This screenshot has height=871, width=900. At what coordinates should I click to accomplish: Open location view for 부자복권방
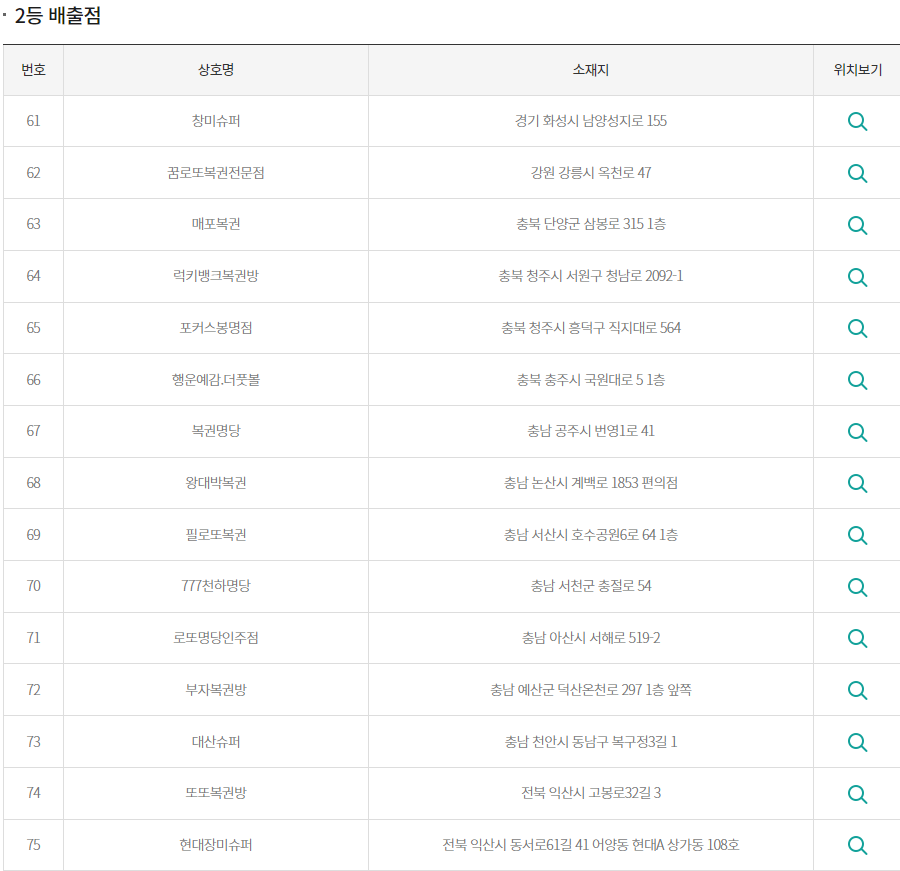pyautogui.click(x=857, y=690)
